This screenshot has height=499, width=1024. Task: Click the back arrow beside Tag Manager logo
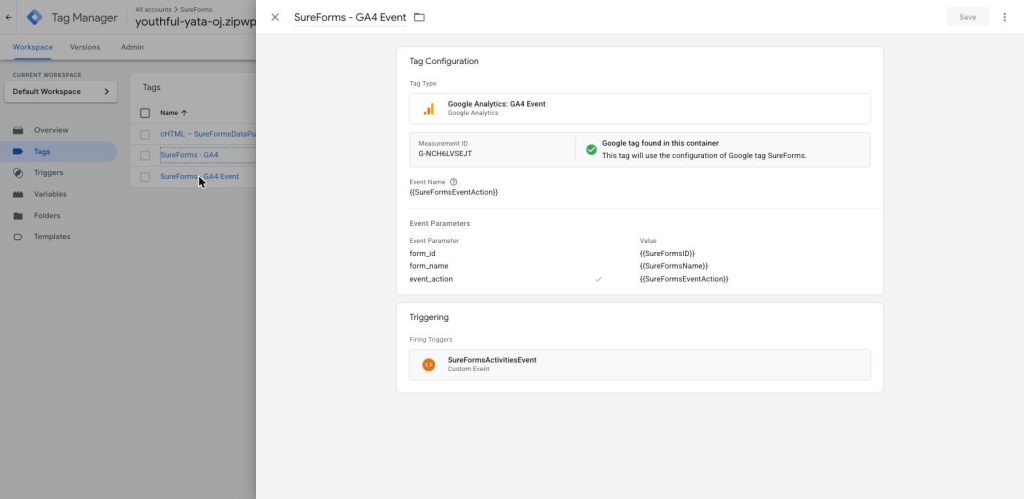[x=8, y=18]
